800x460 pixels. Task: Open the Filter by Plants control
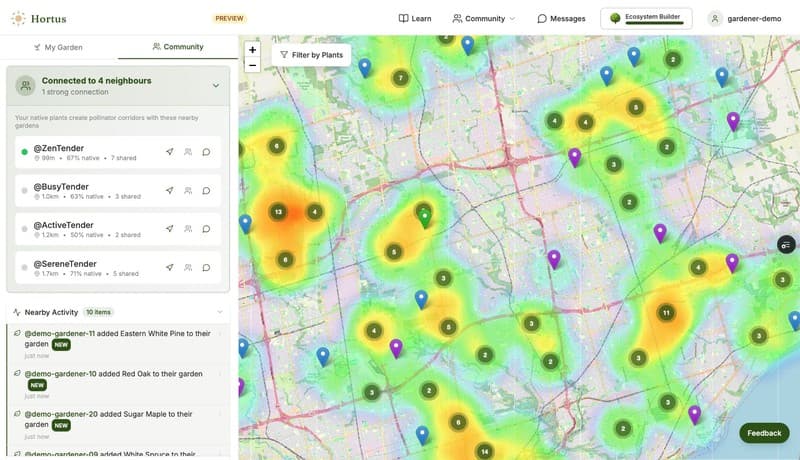311,55
